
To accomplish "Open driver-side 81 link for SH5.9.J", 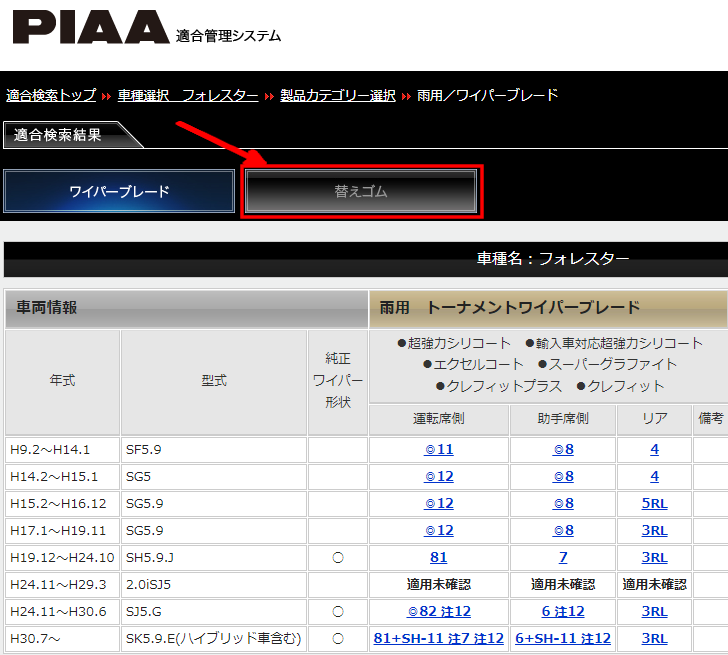I will [438, 558].
